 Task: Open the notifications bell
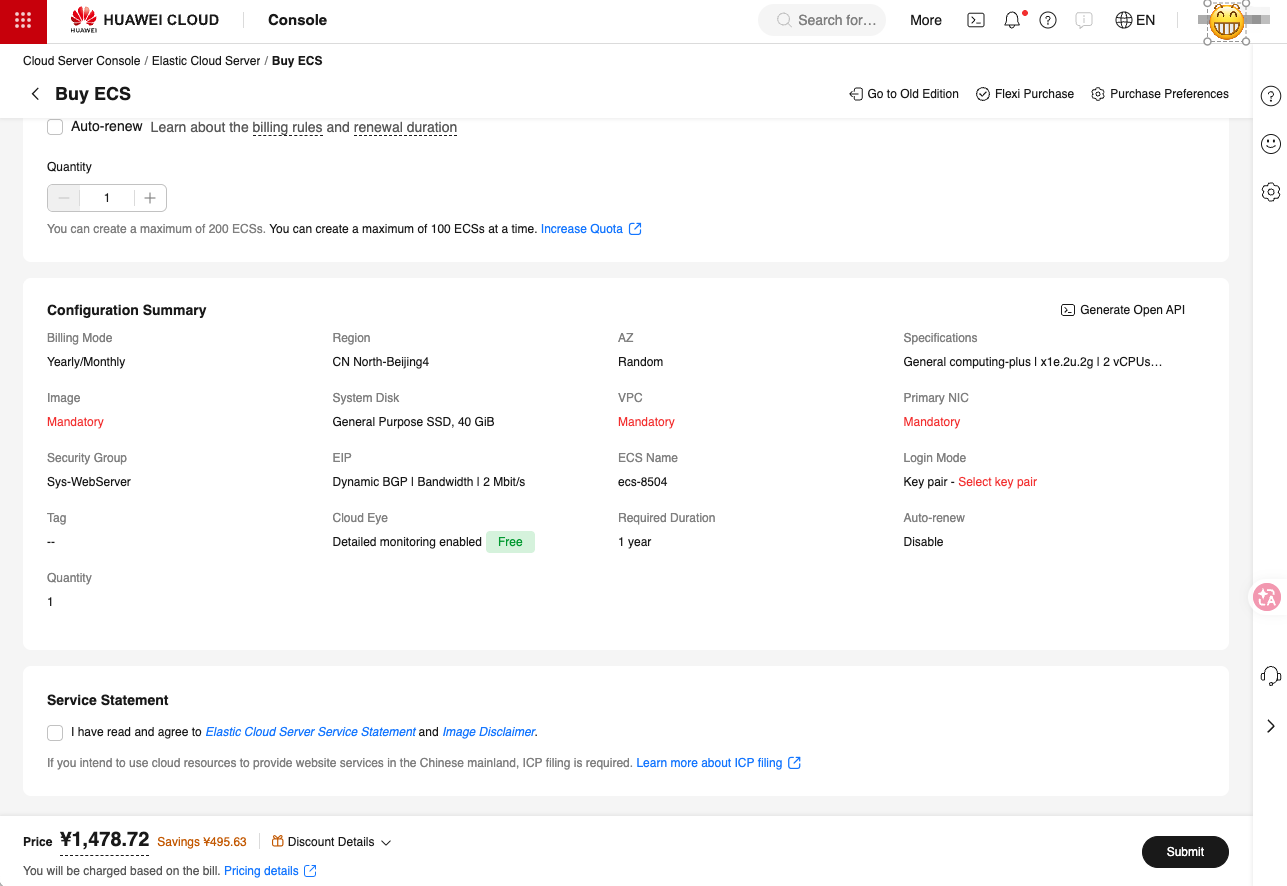click(1012, 20)
